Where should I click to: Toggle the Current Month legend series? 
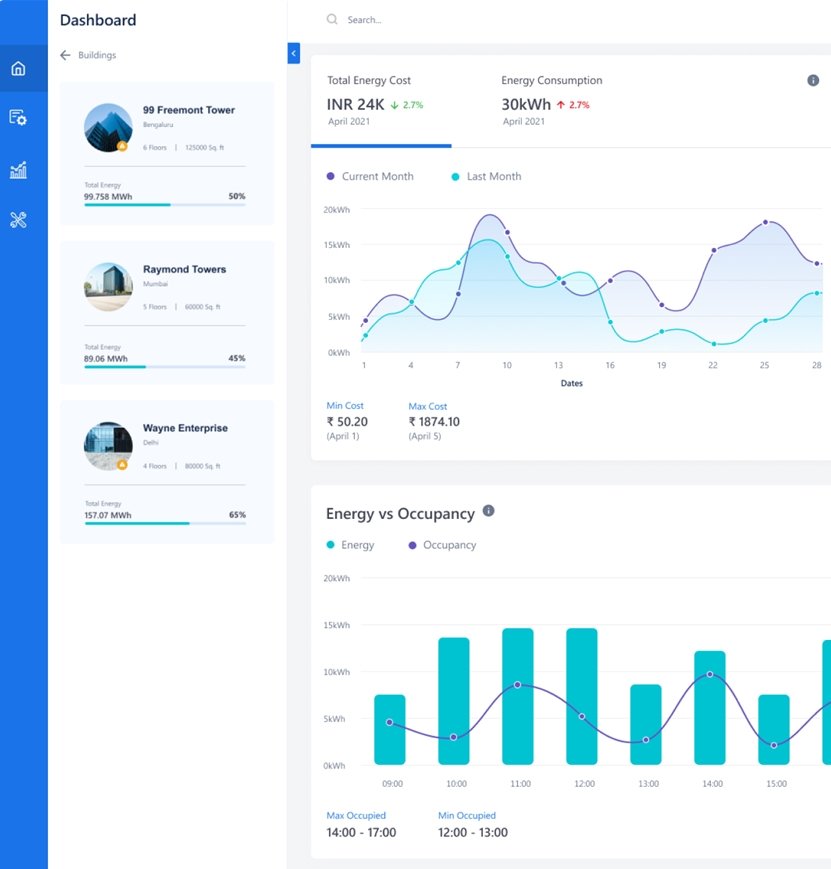(370, 177)
